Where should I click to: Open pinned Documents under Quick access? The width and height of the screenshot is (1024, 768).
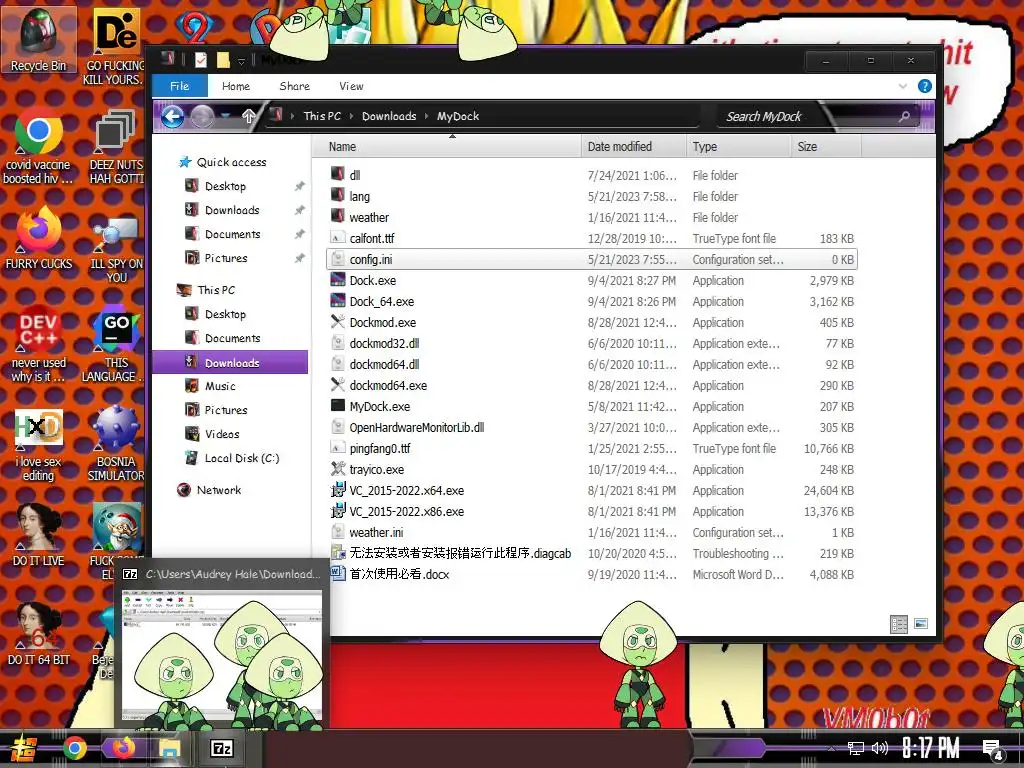232,234
